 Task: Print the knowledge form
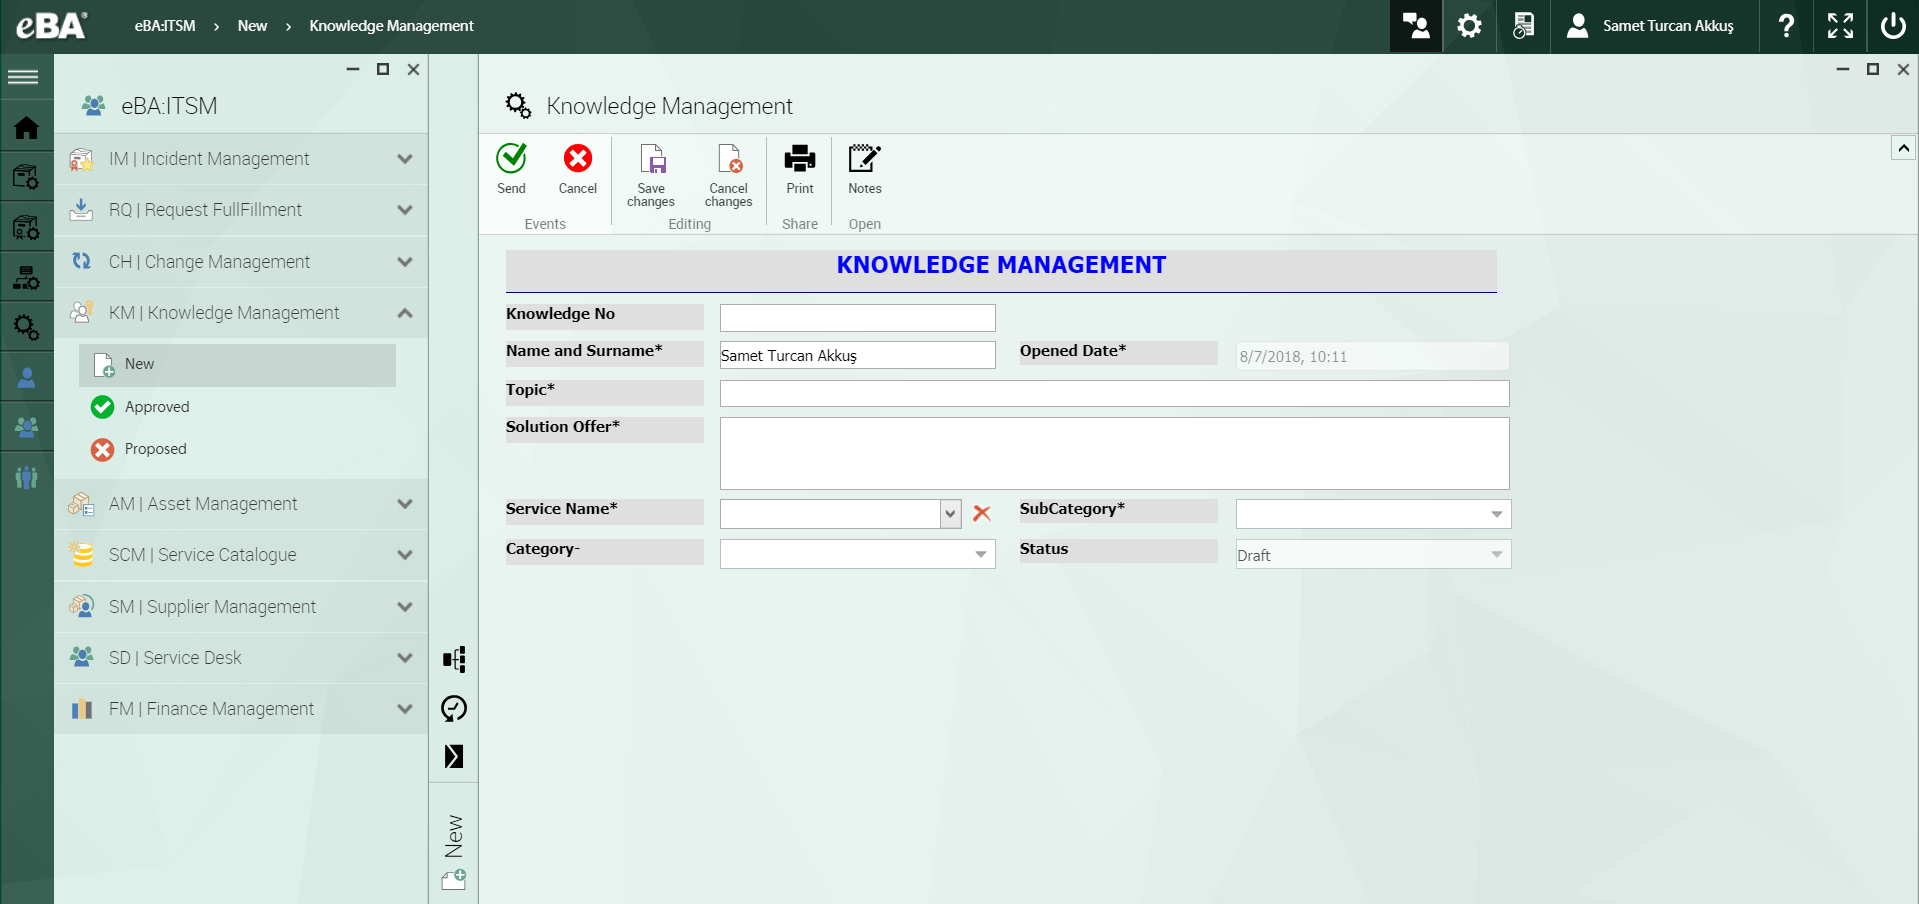click(800, 168)
